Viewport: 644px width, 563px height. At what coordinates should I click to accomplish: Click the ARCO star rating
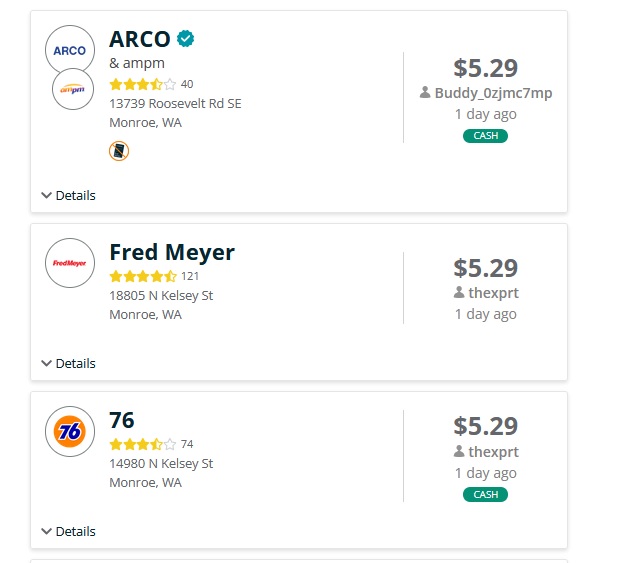pyautogui.click(x=142, y=84)
